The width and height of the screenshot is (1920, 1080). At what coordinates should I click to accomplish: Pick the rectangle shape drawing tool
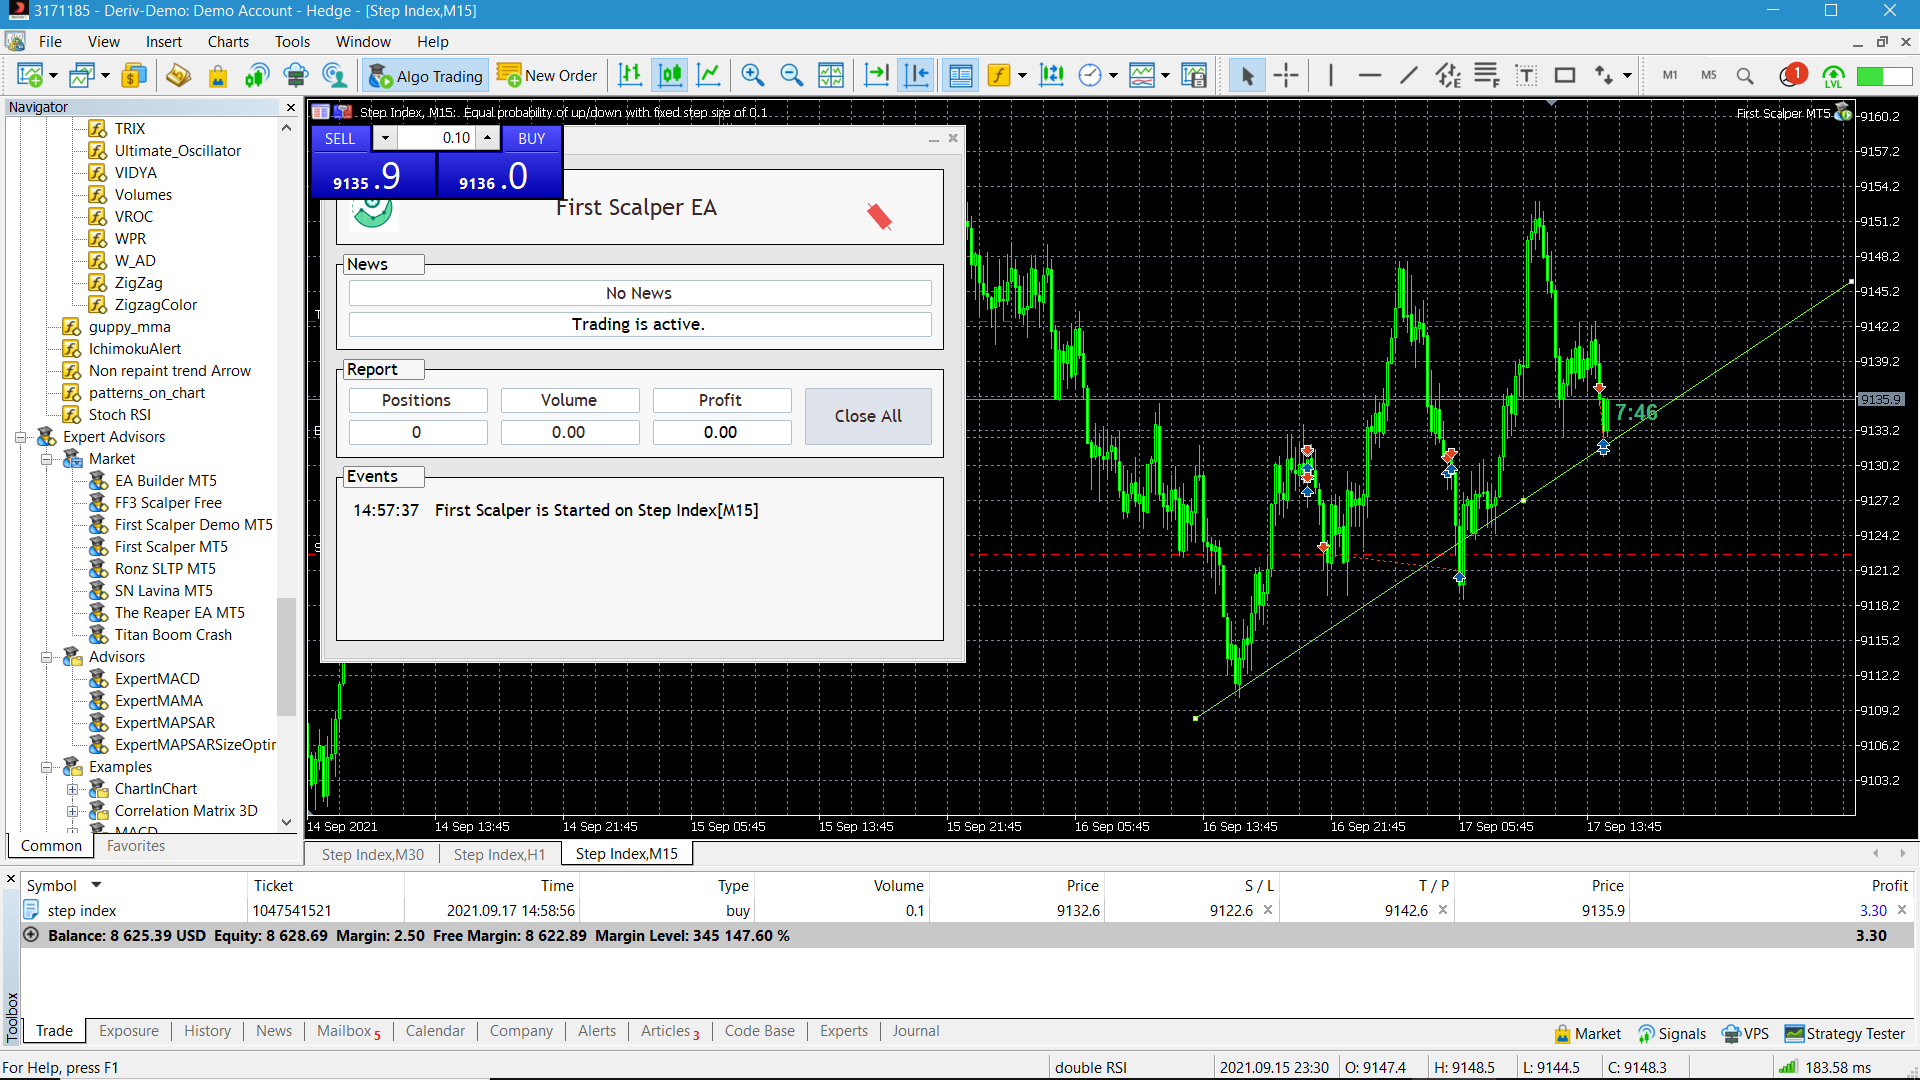click(x=1565, y=75)
